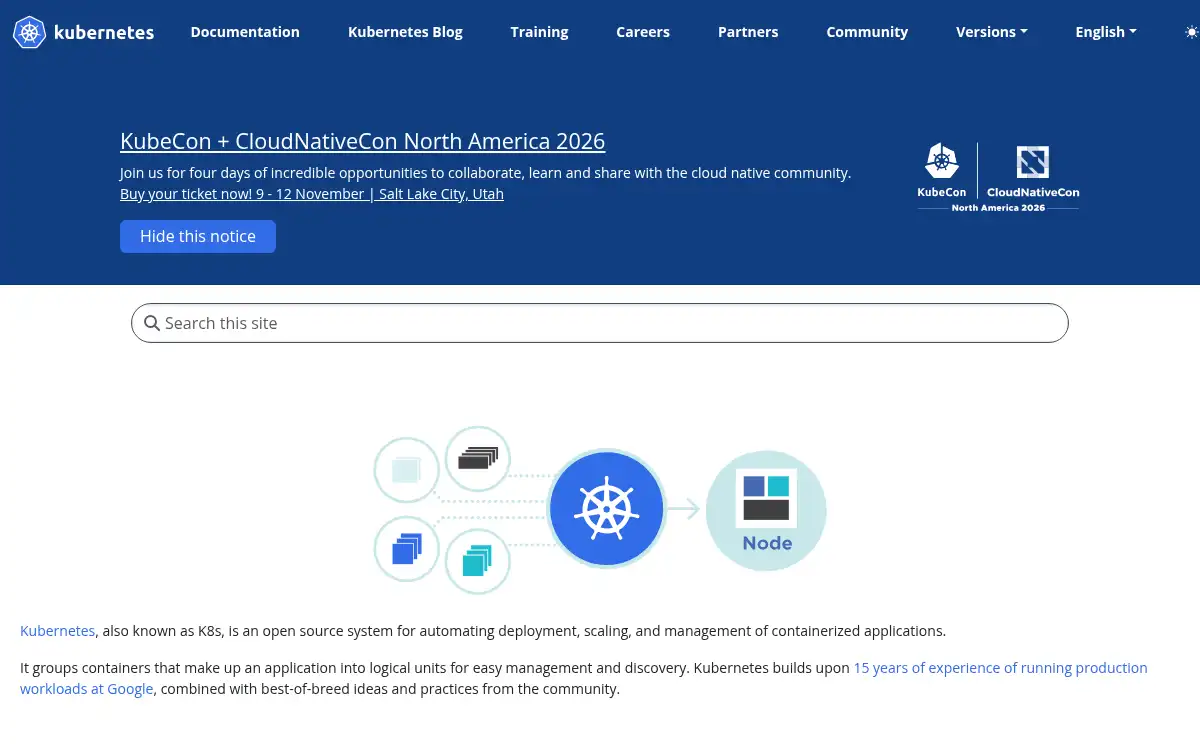Click the pale faded containers circle icon
The image size is (1200, 750).
coord(406,469)
